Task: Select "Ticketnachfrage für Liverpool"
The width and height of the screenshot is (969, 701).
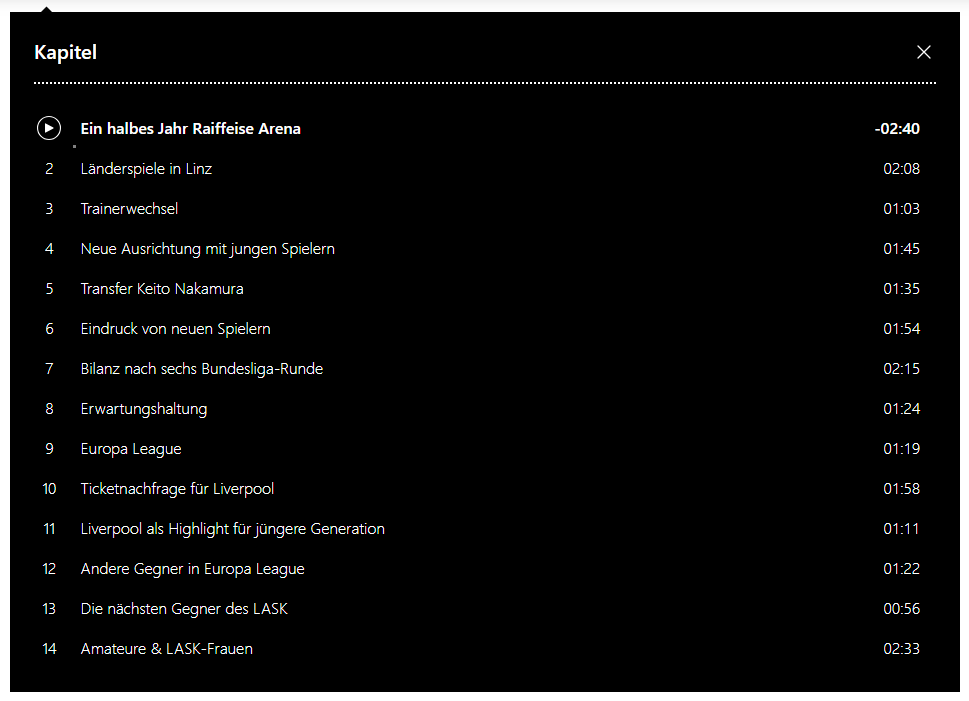Action: coord(177,489)
